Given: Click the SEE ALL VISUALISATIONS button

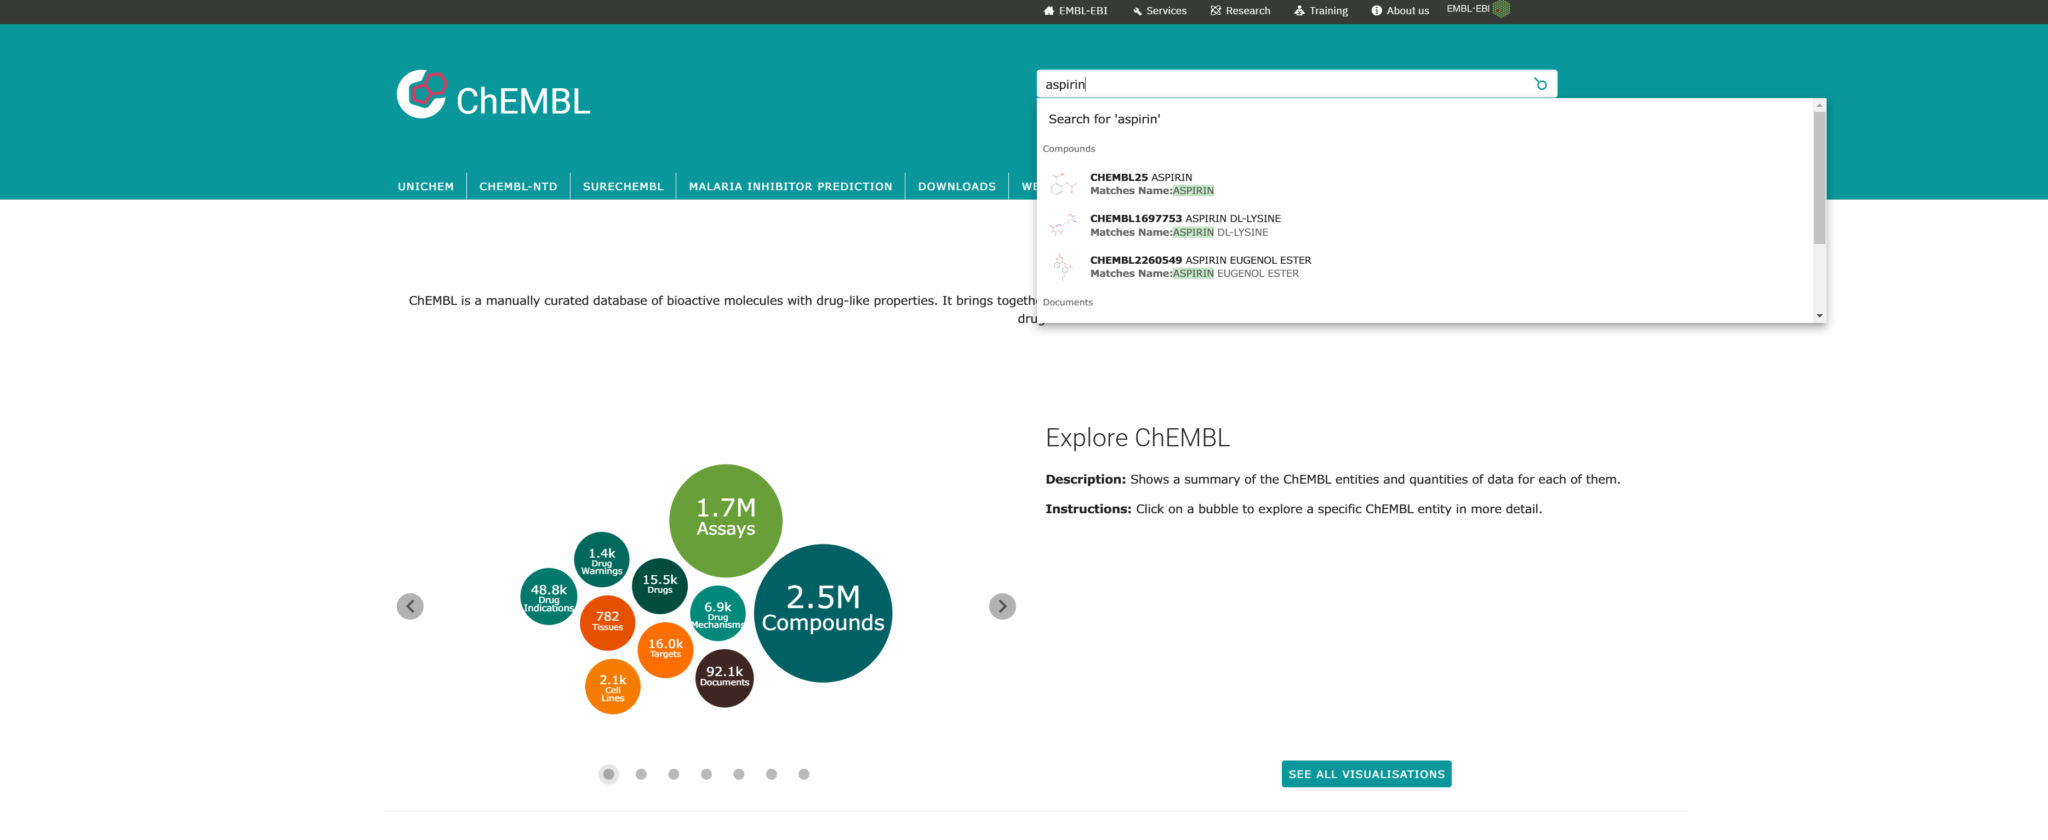Looking at the screenshot, I should coord(1366,774).
